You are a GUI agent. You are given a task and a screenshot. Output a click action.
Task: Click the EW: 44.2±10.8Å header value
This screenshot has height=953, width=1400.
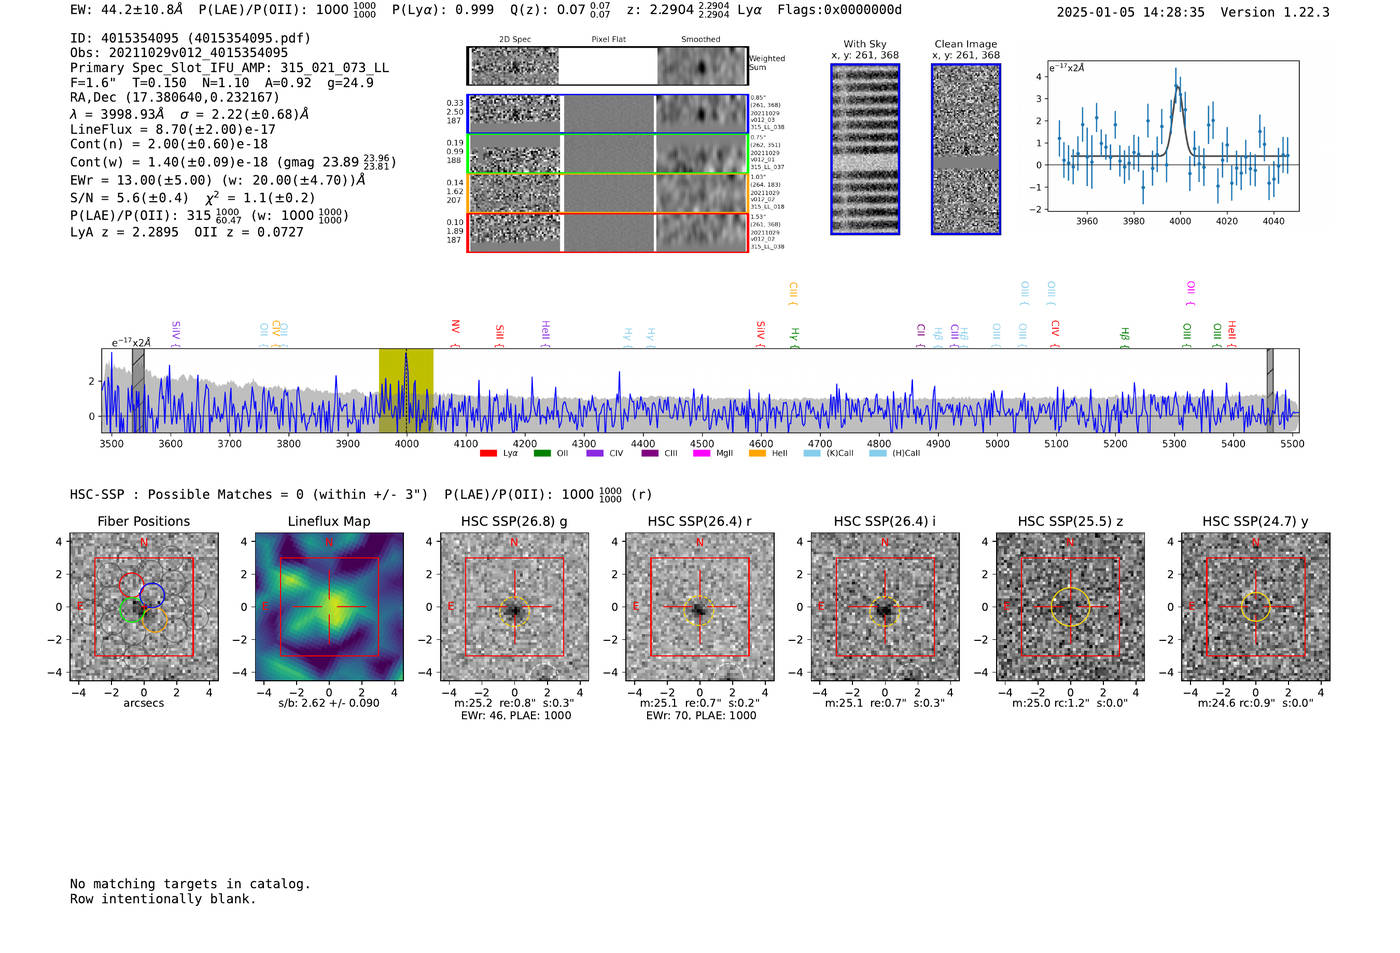pyautogui.click(x=127, y=10)
